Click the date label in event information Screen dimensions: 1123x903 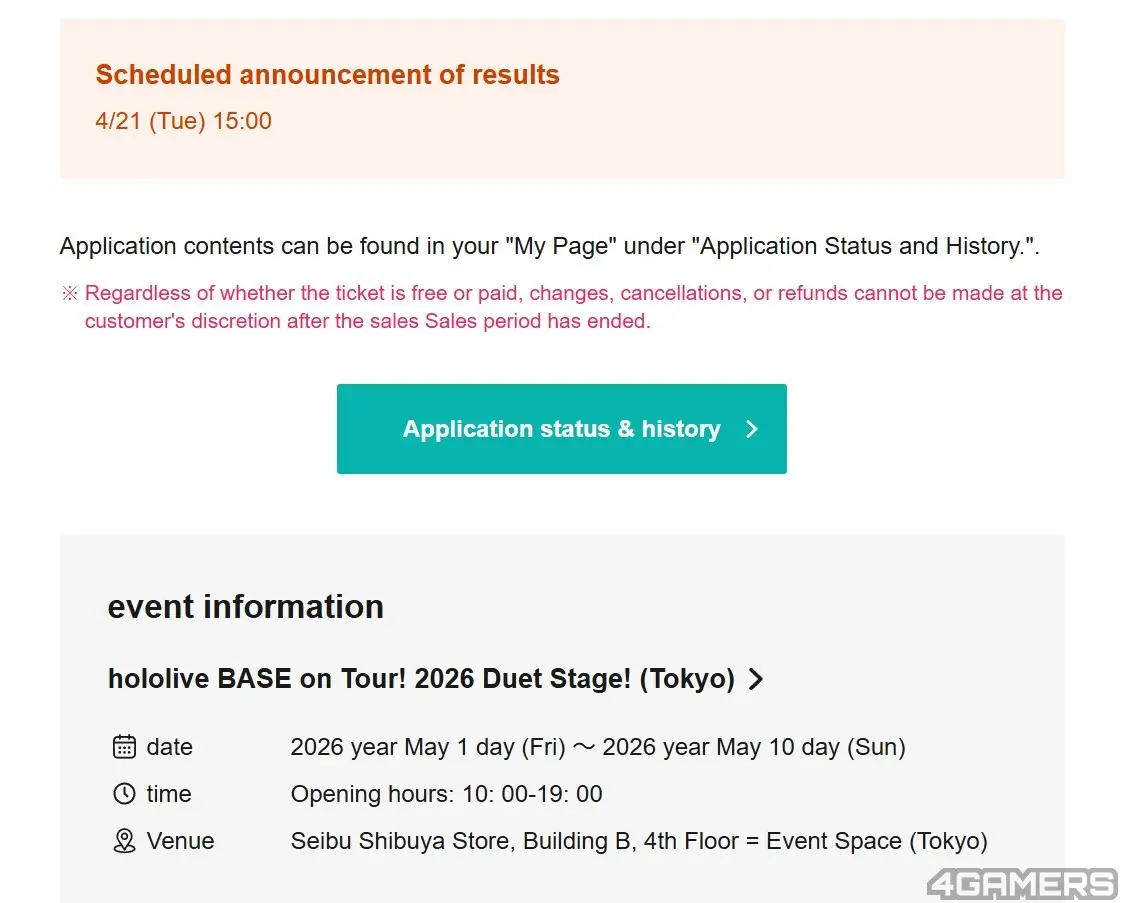[170, 747]
